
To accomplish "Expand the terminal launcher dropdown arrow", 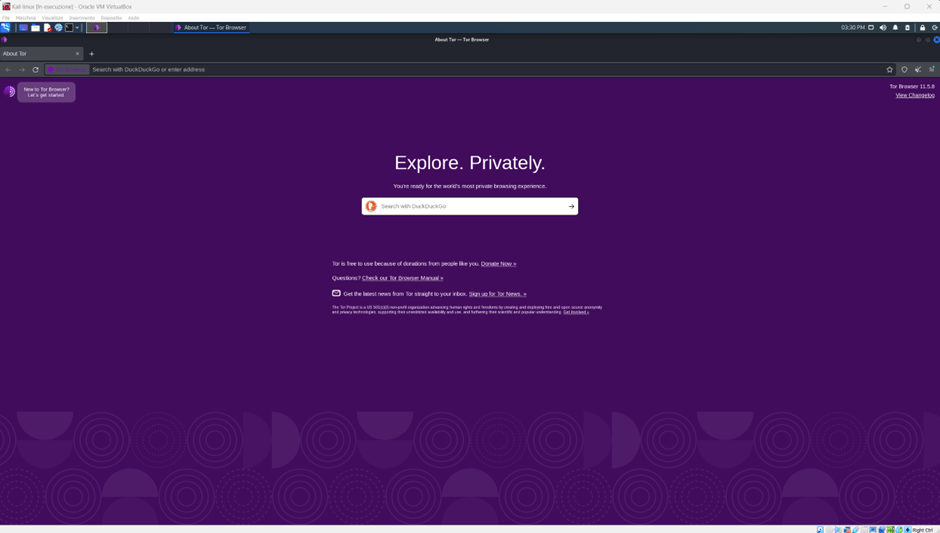I will 77,28.
